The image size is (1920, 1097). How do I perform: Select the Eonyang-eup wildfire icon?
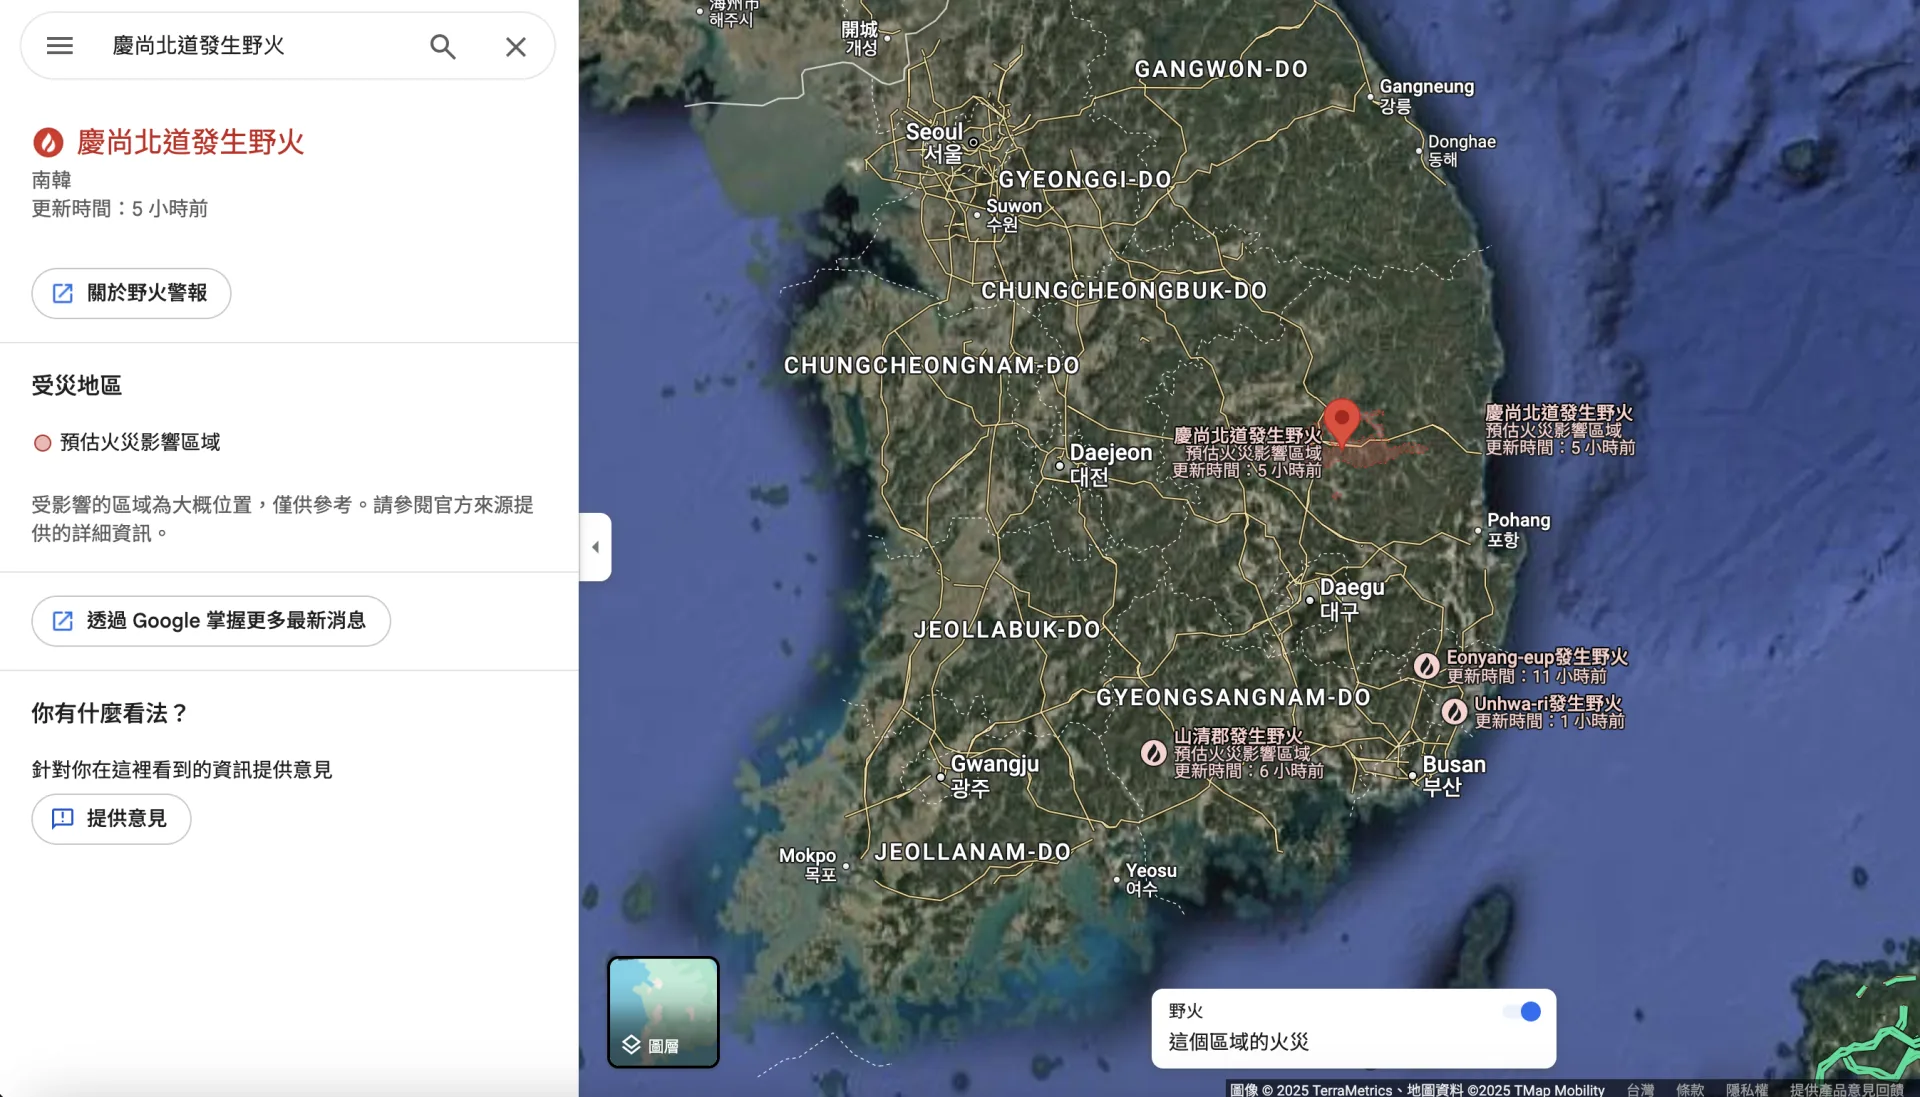(1427, 665)
